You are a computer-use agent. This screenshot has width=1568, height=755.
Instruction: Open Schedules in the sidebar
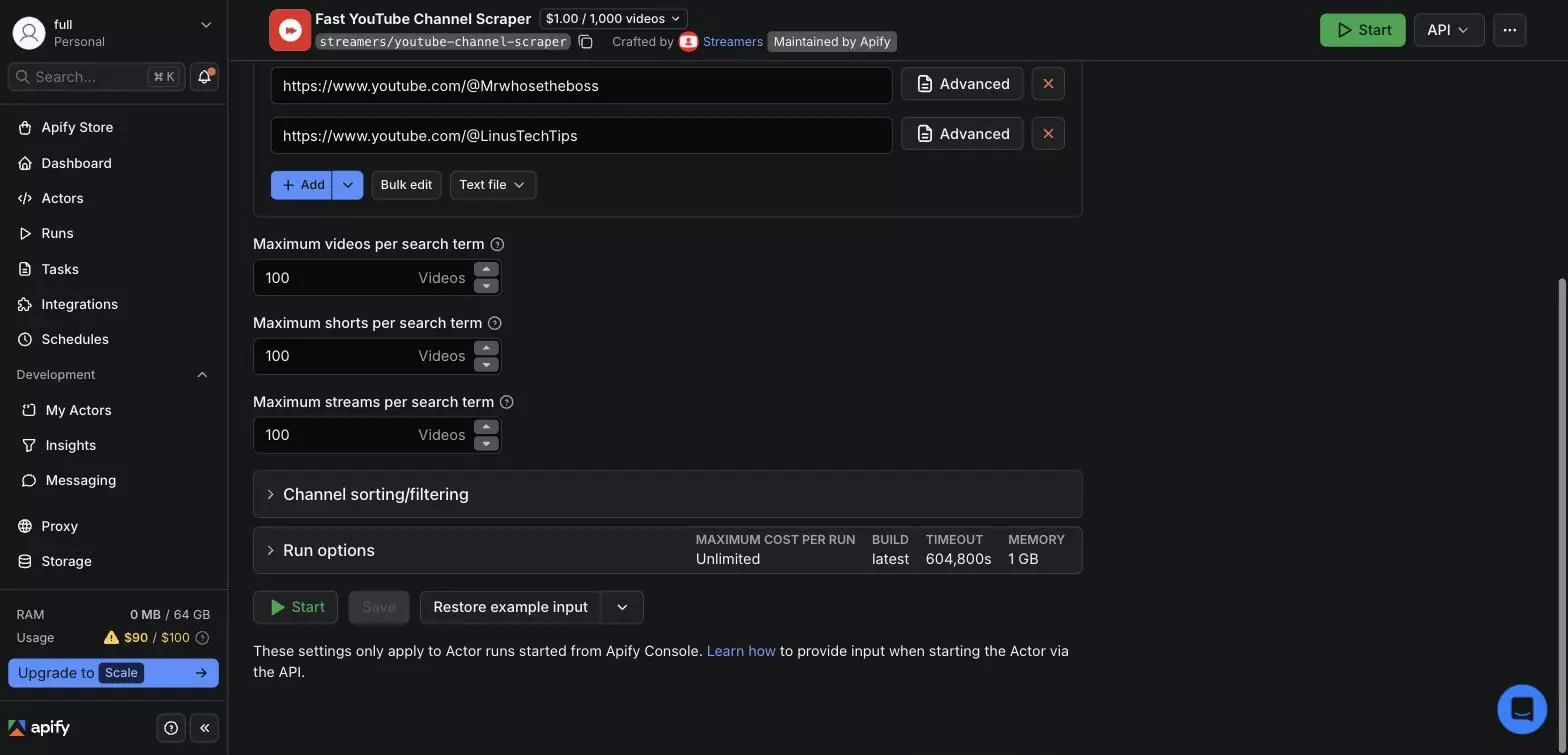(x=75, y=339)
